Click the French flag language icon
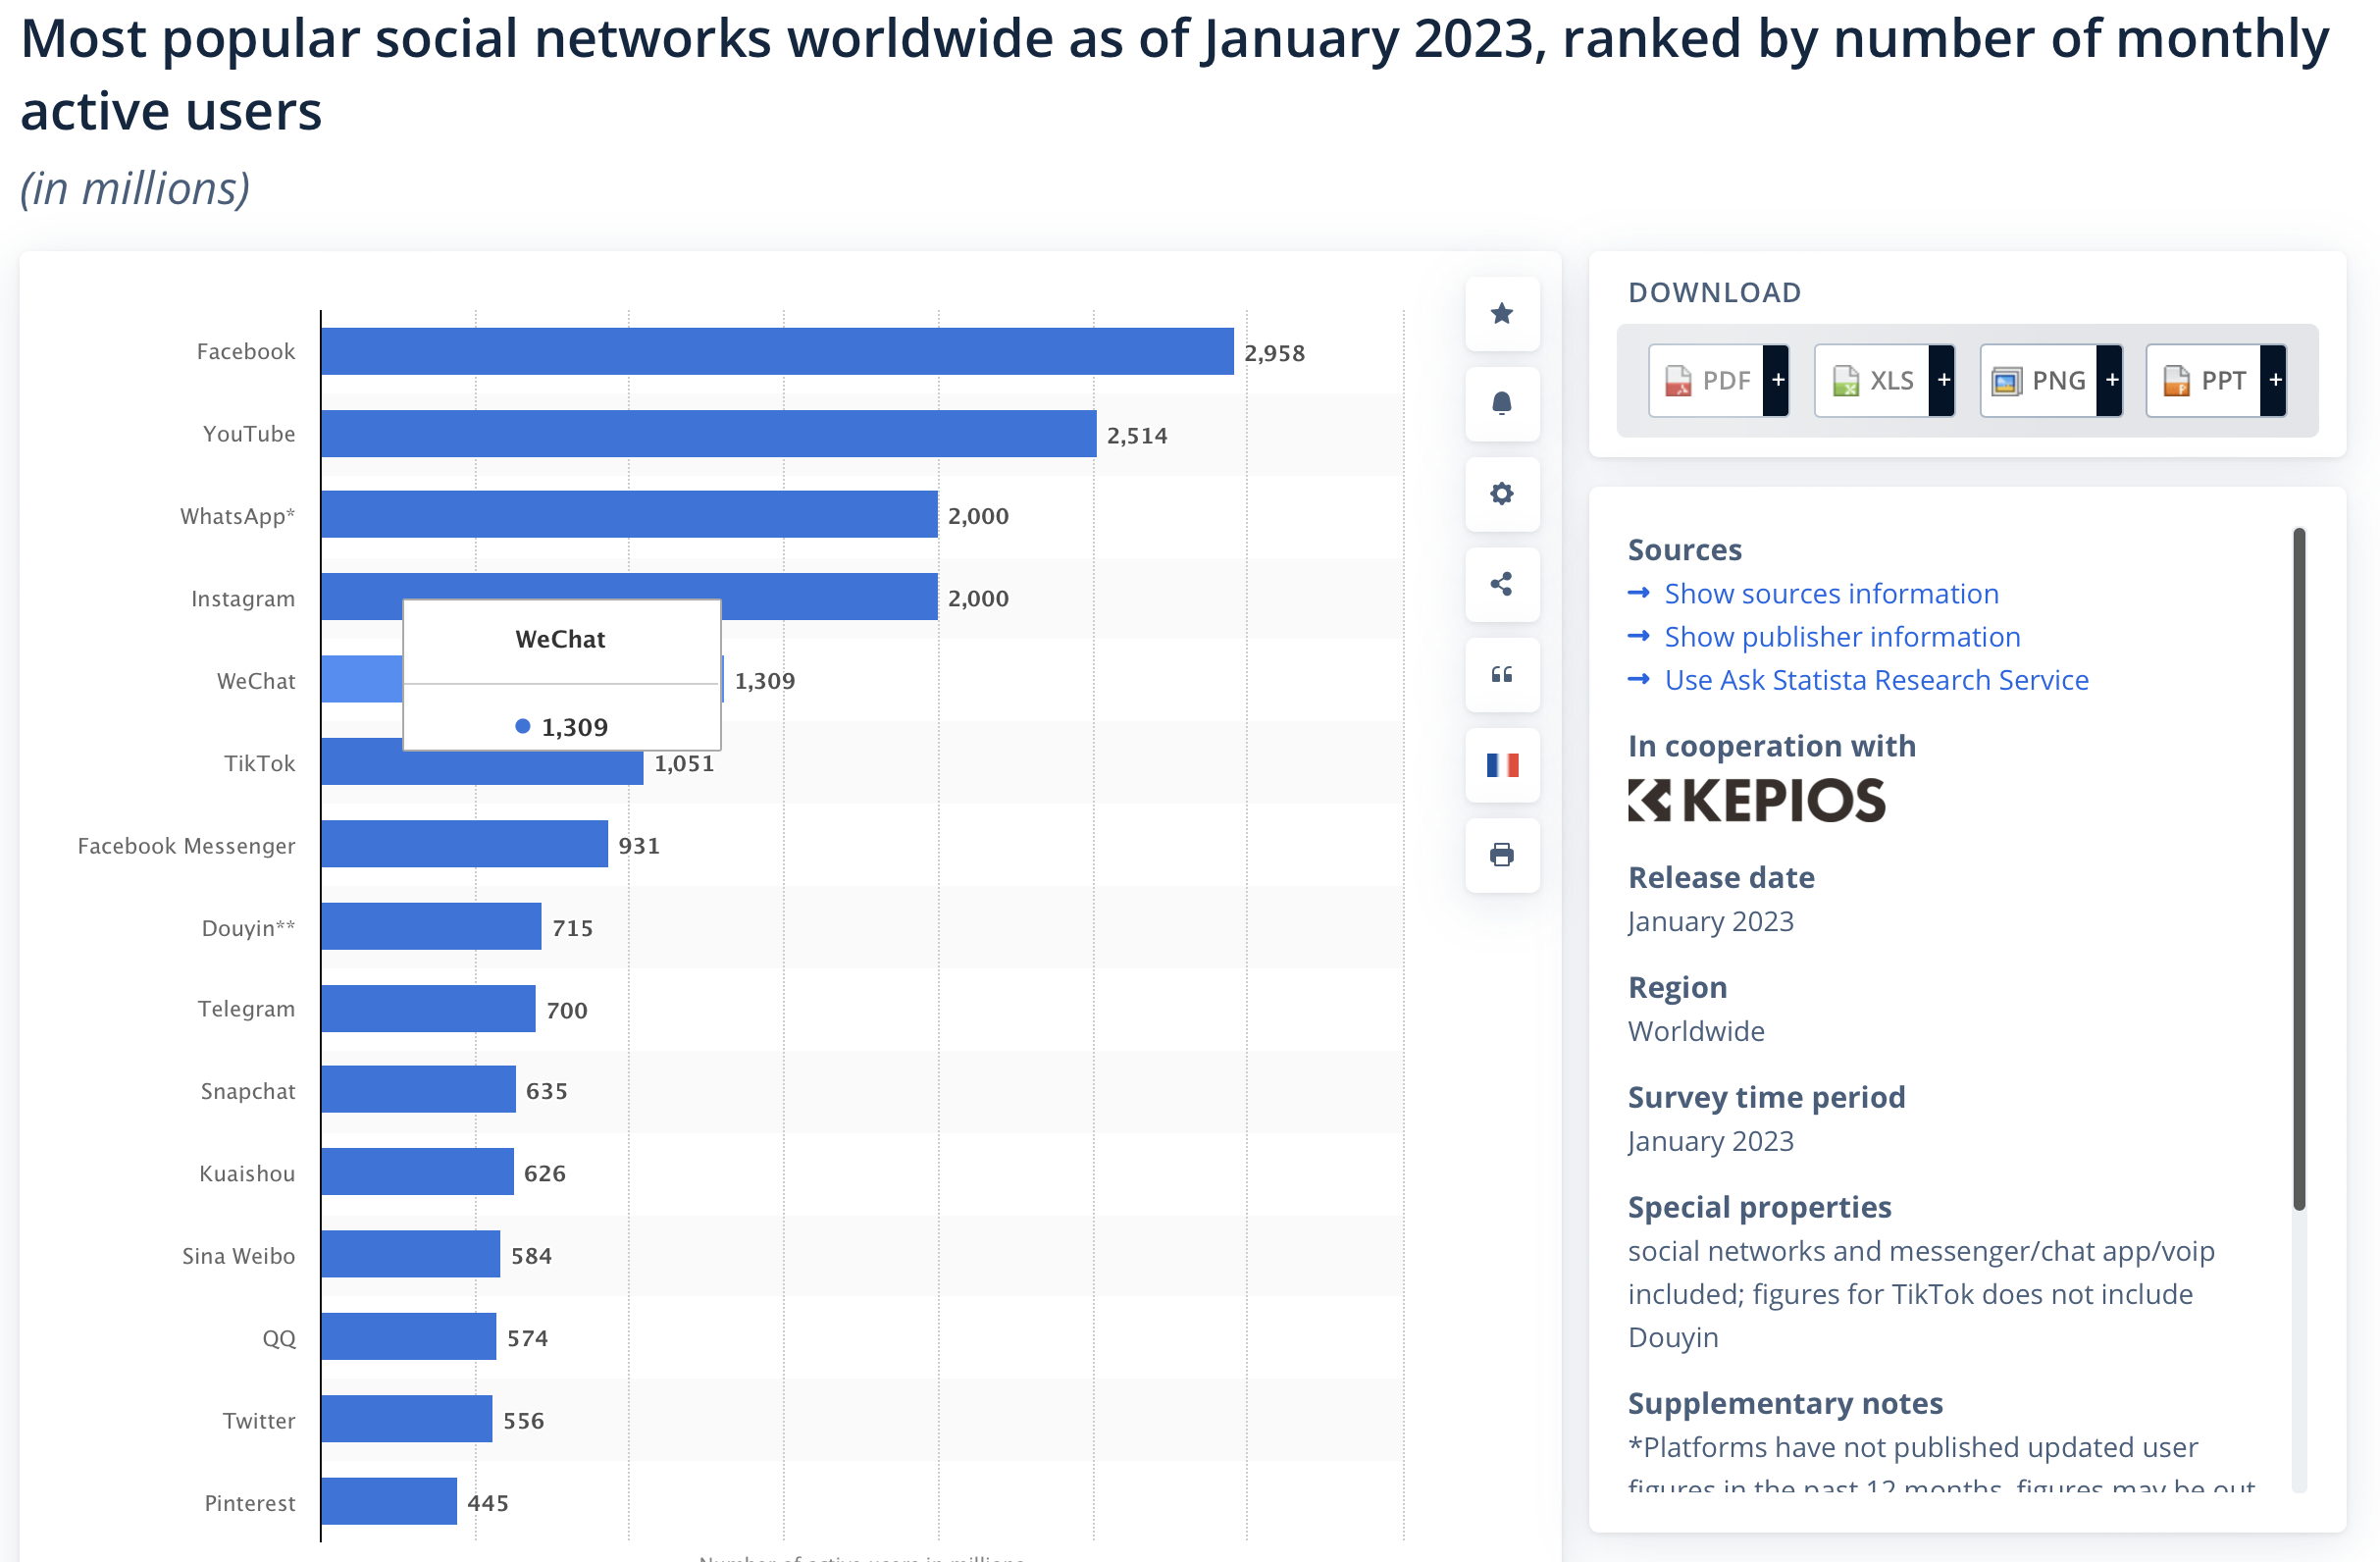 pyautogui.click(x=1501, y=765)
